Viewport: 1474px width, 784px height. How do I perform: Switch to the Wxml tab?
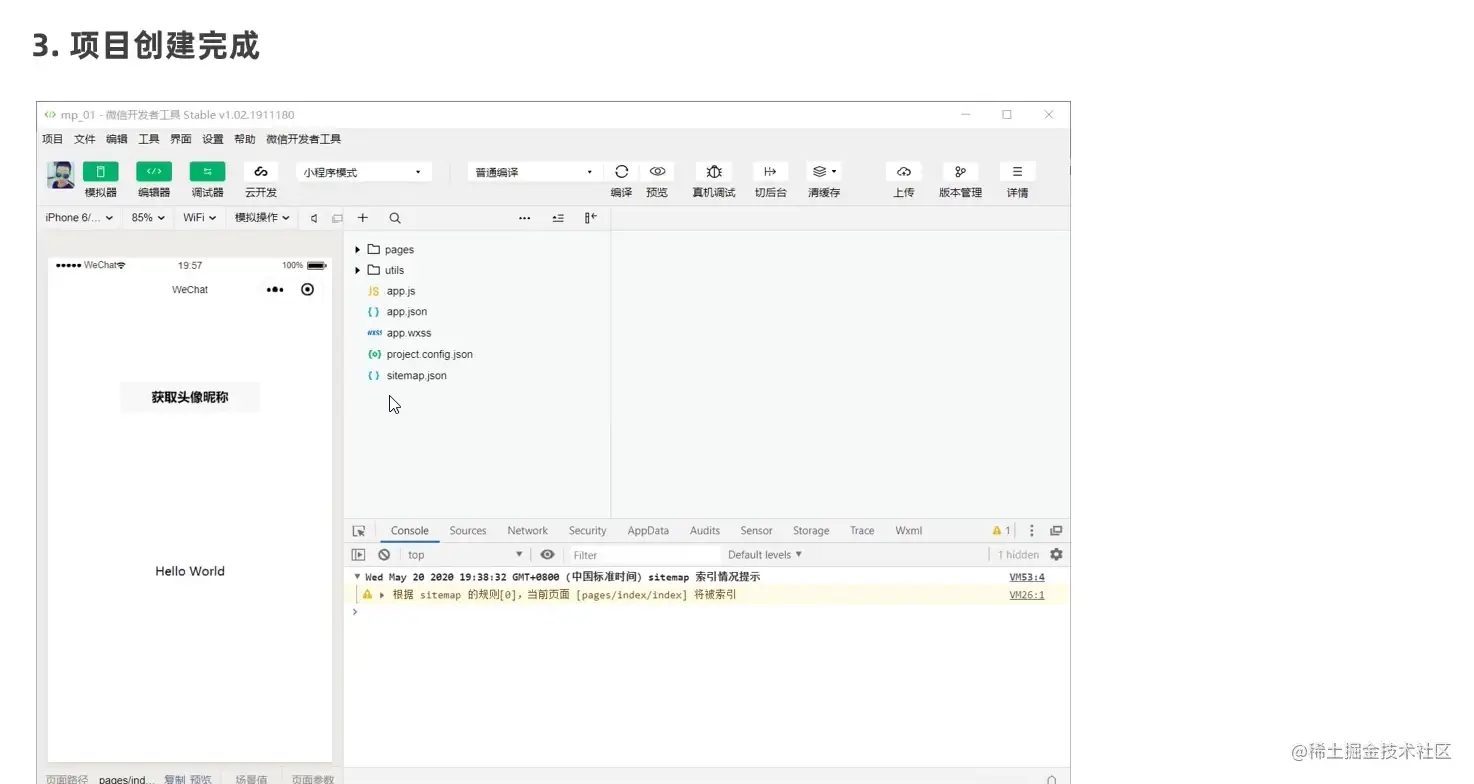click(x=909, y=531)
